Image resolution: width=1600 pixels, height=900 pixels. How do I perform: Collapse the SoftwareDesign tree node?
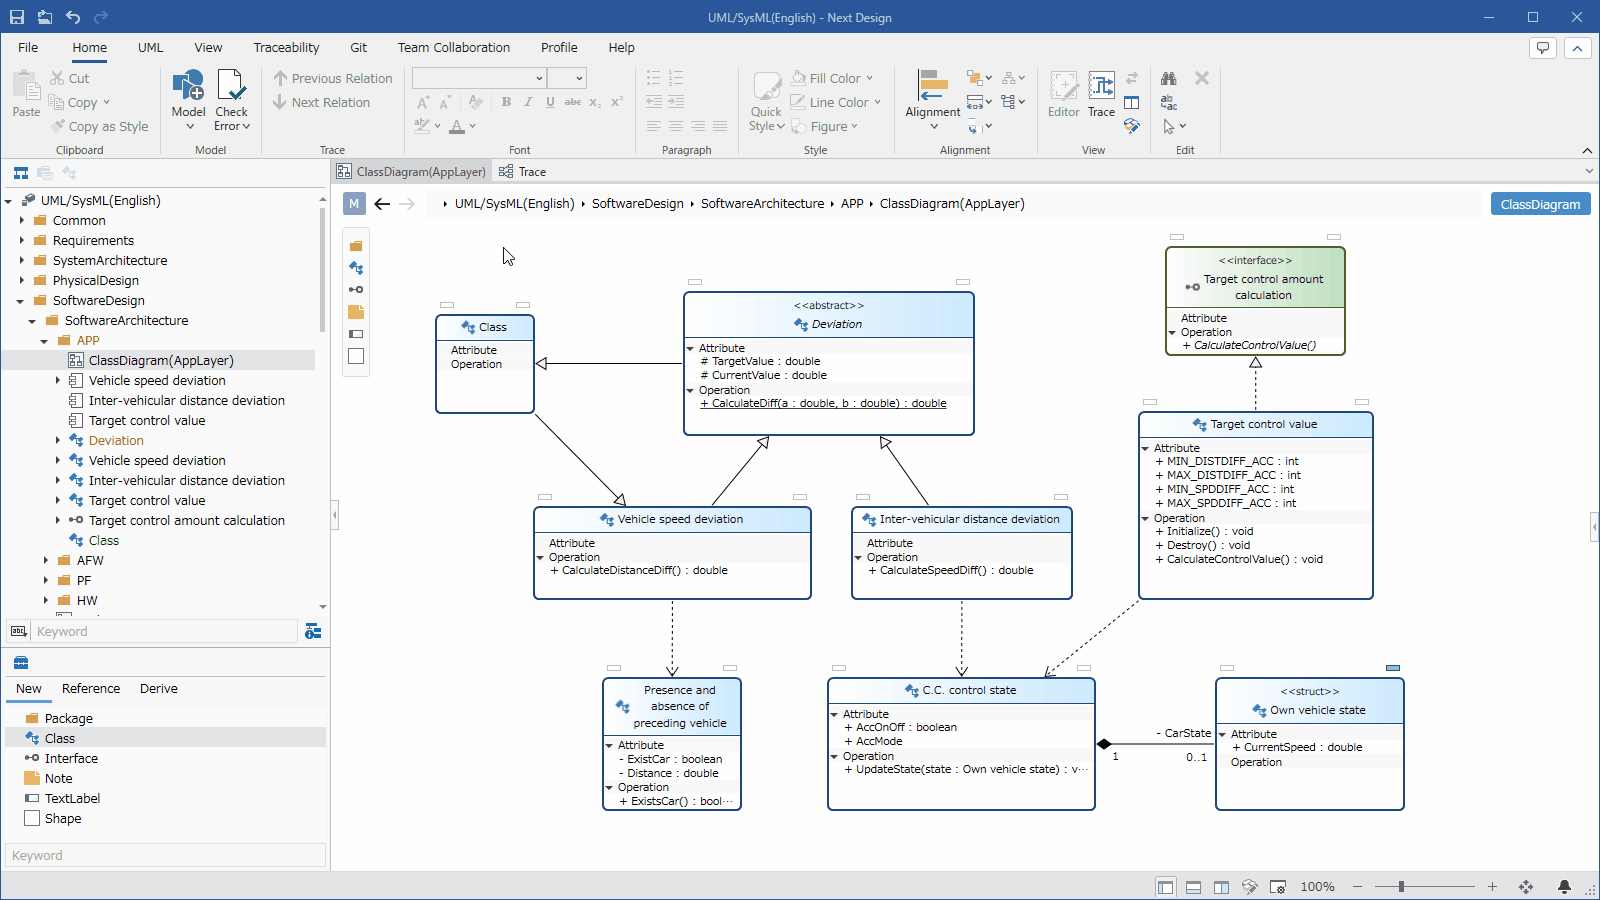[x=21, y=300]
